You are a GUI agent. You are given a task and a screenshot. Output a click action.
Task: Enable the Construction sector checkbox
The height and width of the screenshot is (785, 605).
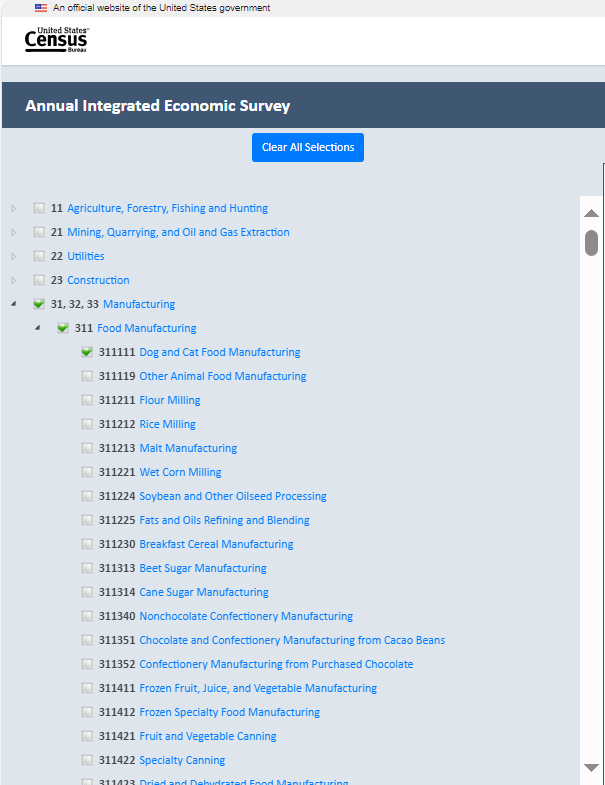pos(39,280)
